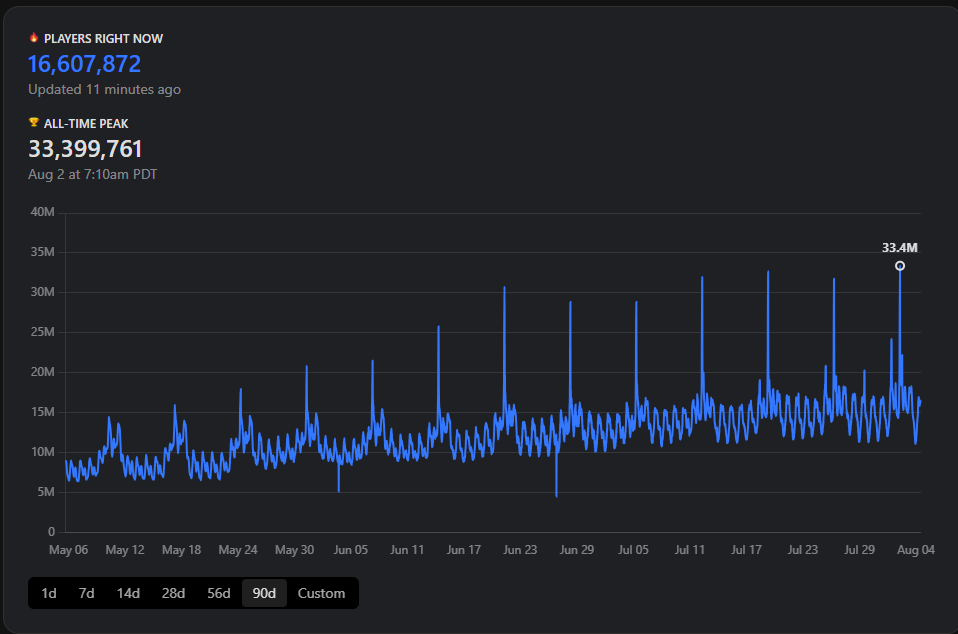Click the 40M y-axis label
Screen dimensions: 958x634
point(42,212)
